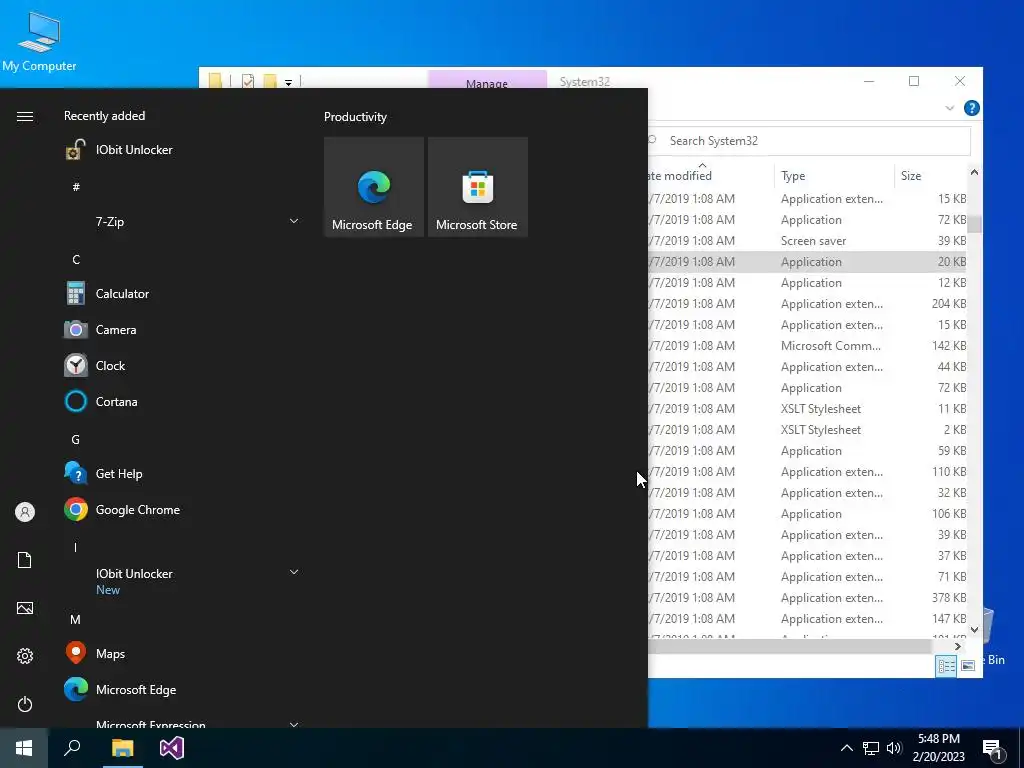
Task: Open the taskbar clock and date
Action: (x=938, y=748)
